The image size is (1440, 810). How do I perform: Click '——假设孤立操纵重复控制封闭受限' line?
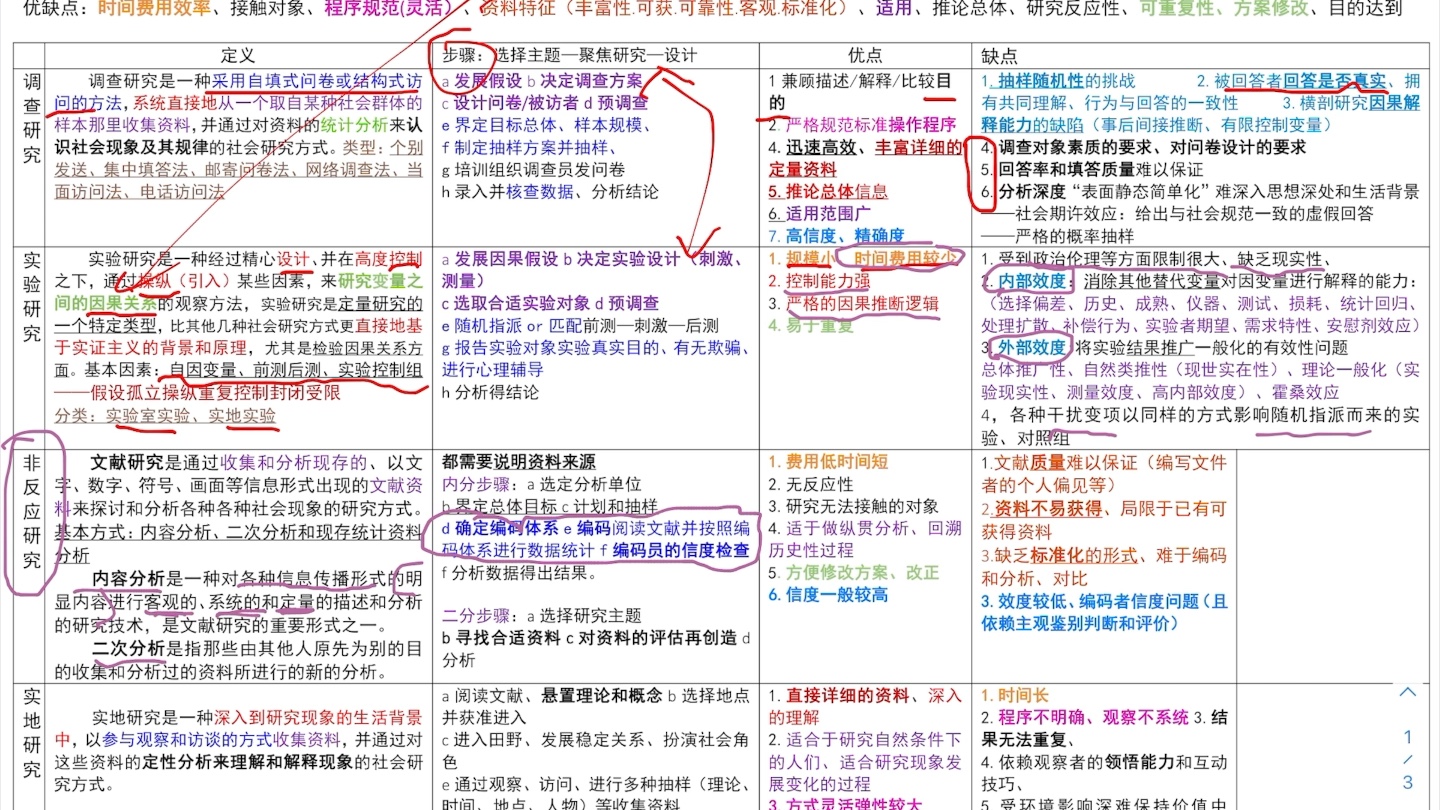(198, 391)
